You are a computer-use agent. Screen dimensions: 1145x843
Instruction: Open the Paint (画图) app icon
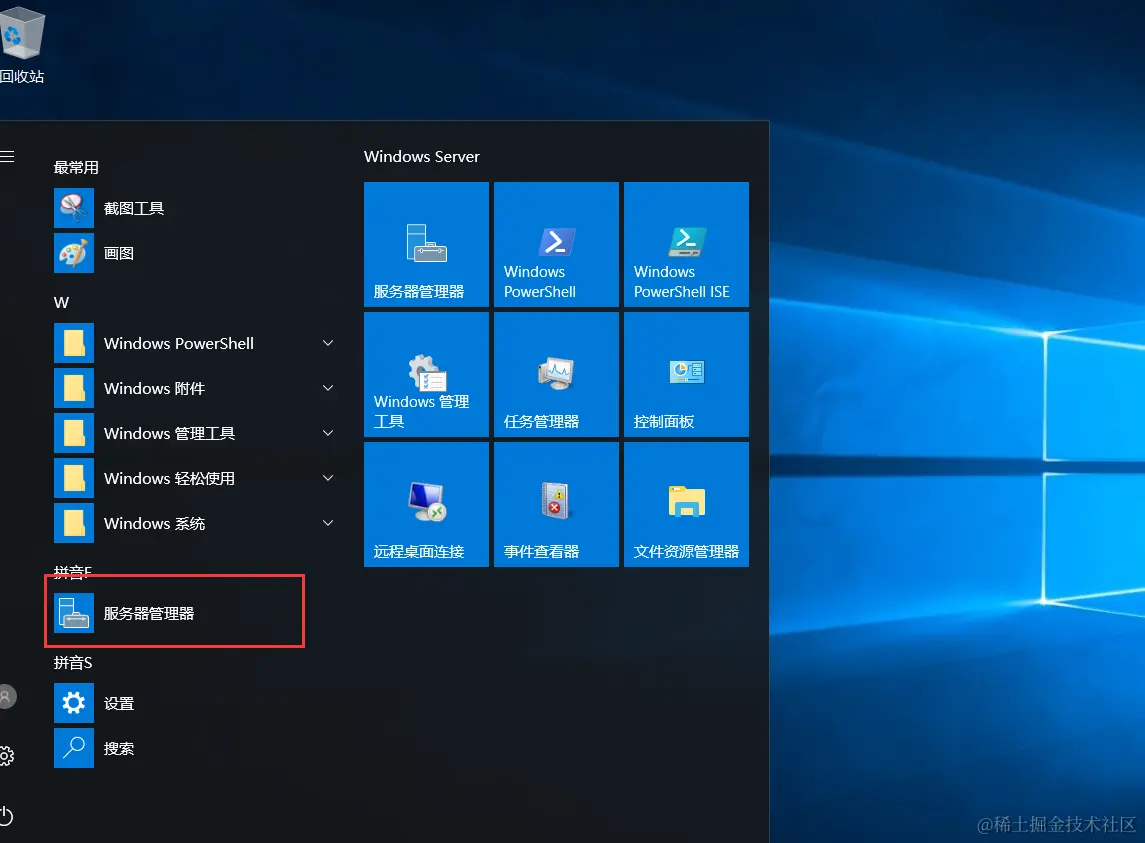pyautogui.click(x=74, y=253)
